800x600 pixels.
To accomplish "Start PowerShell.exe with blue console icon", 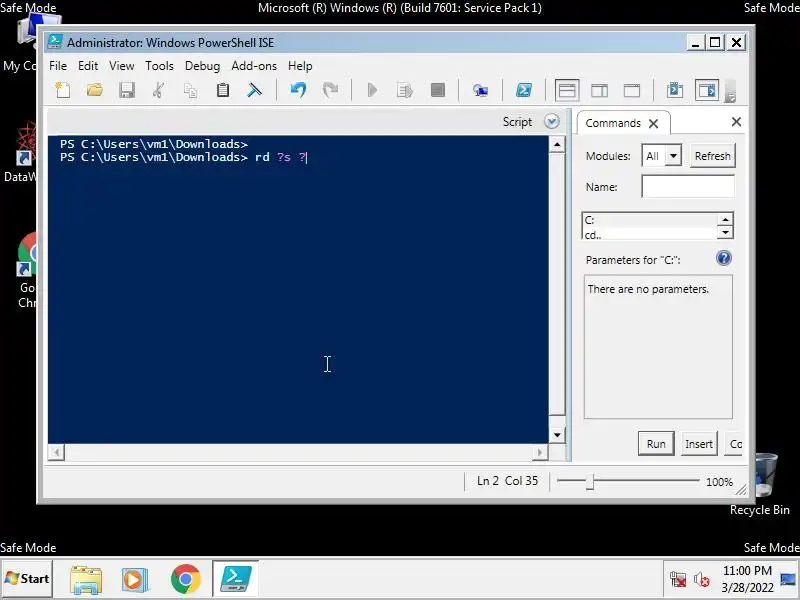I will click(x=524, y=90).
